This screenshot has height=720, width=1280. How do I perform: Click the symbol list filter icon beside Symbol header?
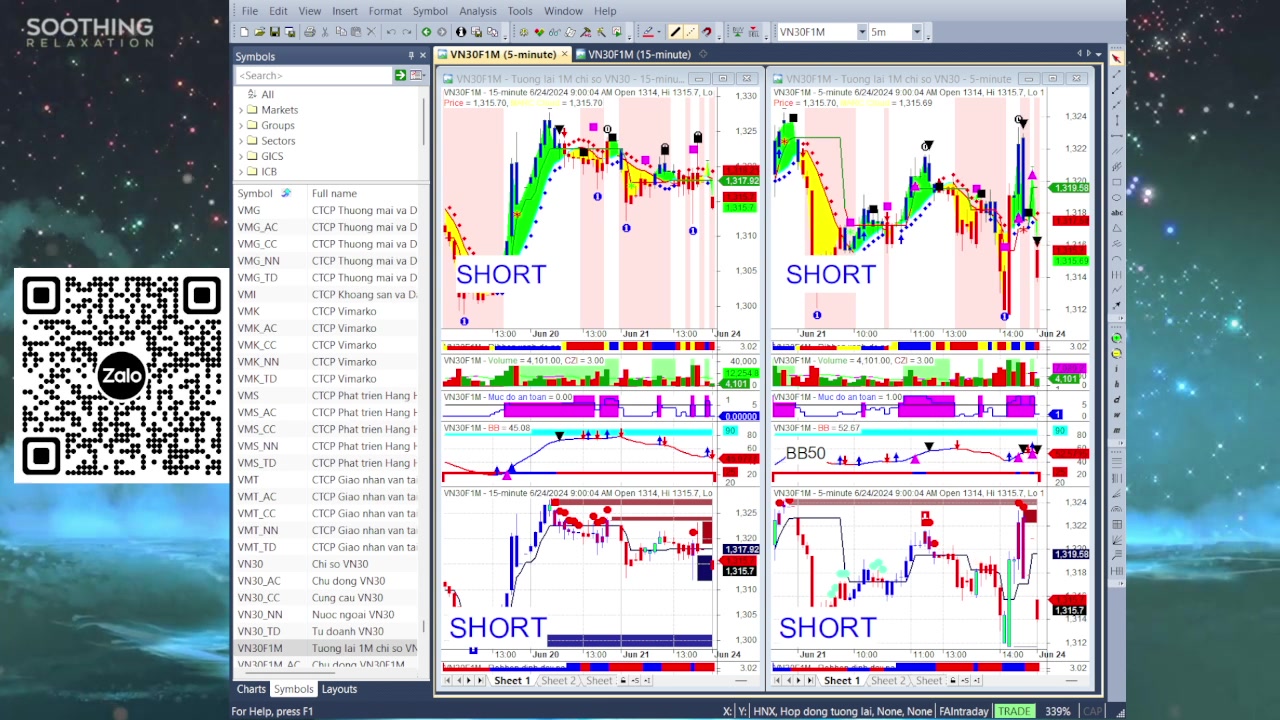tap(286, 193)
